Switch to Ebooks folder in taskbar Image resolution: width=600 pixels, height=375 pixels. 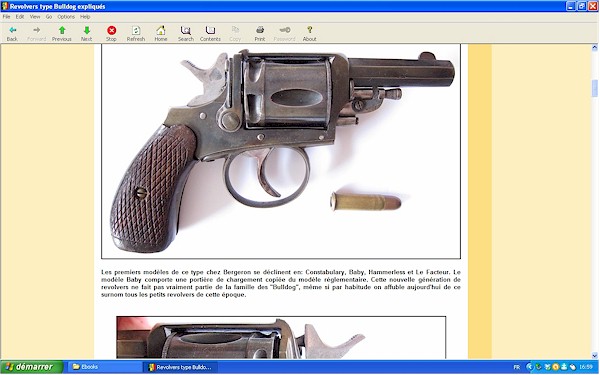click(x=104, y=367)
